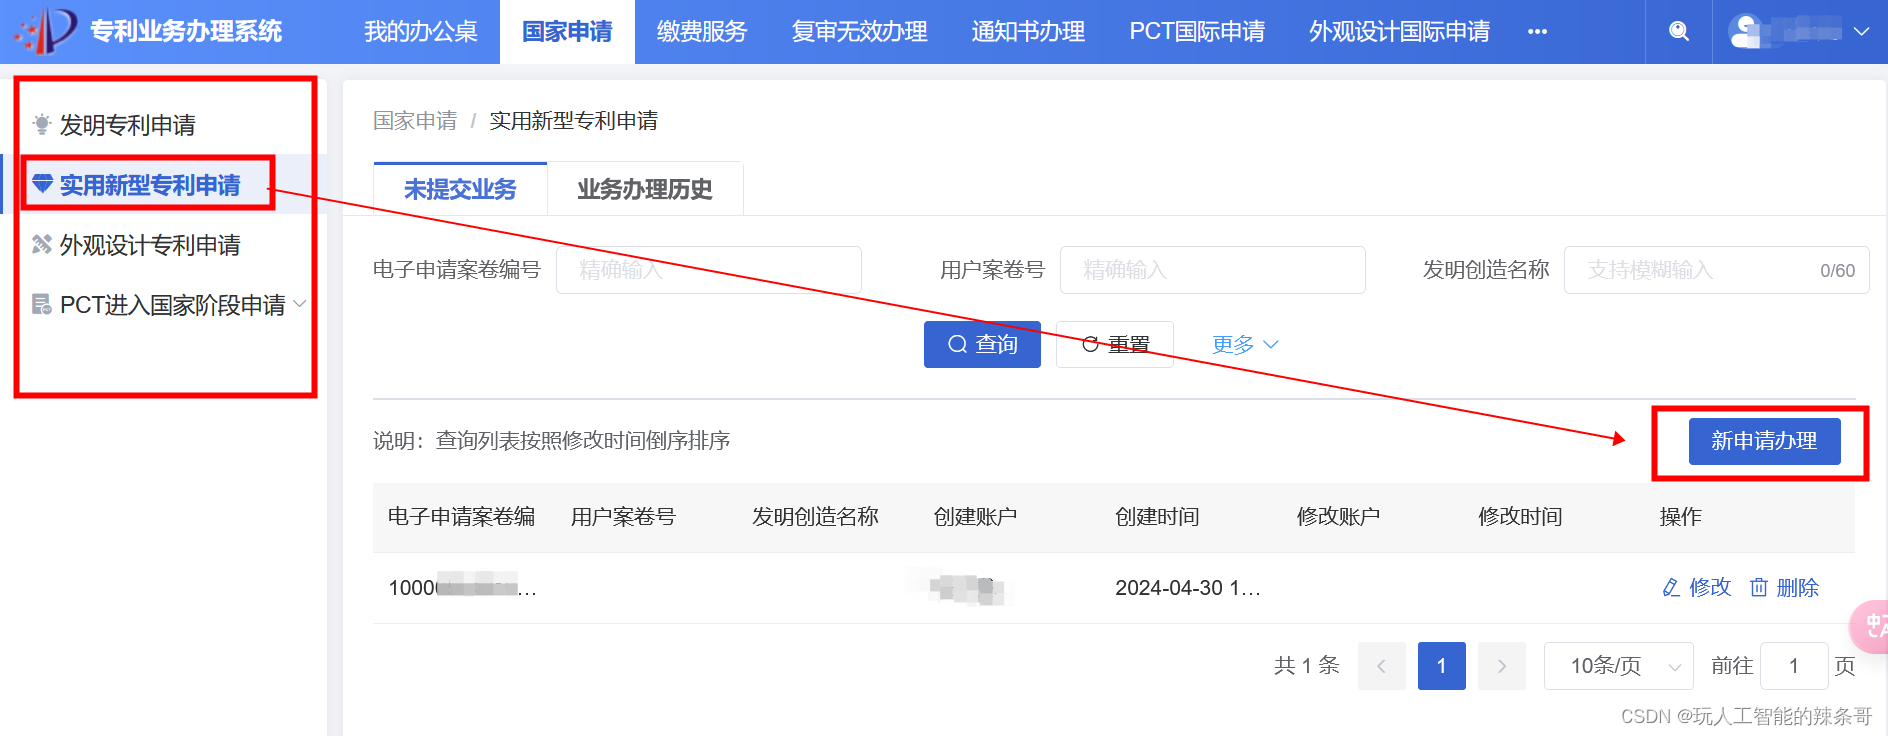Click the lightbulb icon beside 发明专利申请
The width and height of the screenshot is (1888, 736).
(42, 124)
